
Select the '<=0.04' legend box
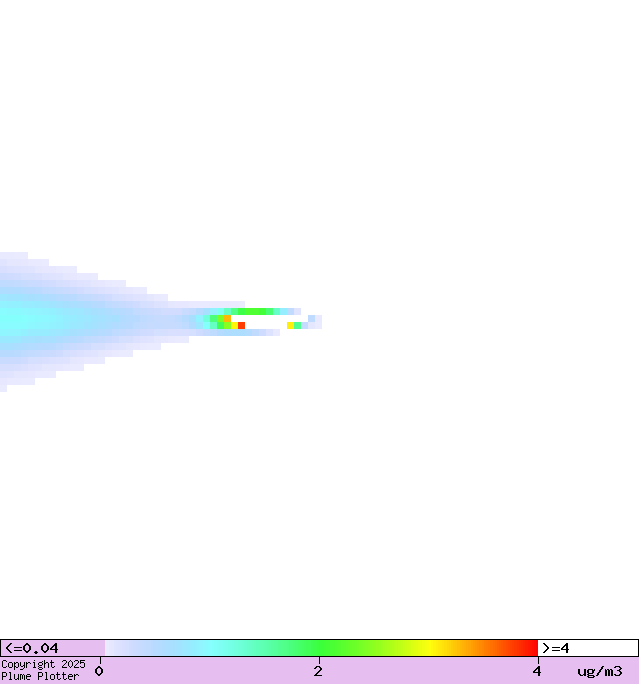pyautogui.click(x=52, y=648)
